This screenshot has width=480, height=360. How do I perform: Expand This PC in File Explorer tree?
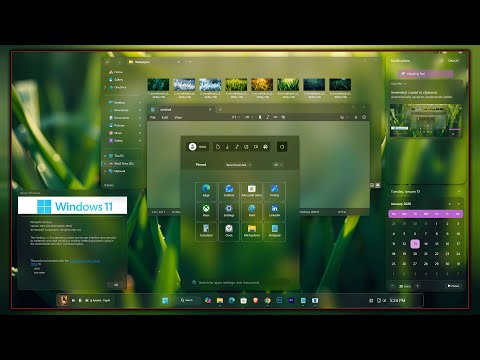pyautogui.click(x=106, y=156)
